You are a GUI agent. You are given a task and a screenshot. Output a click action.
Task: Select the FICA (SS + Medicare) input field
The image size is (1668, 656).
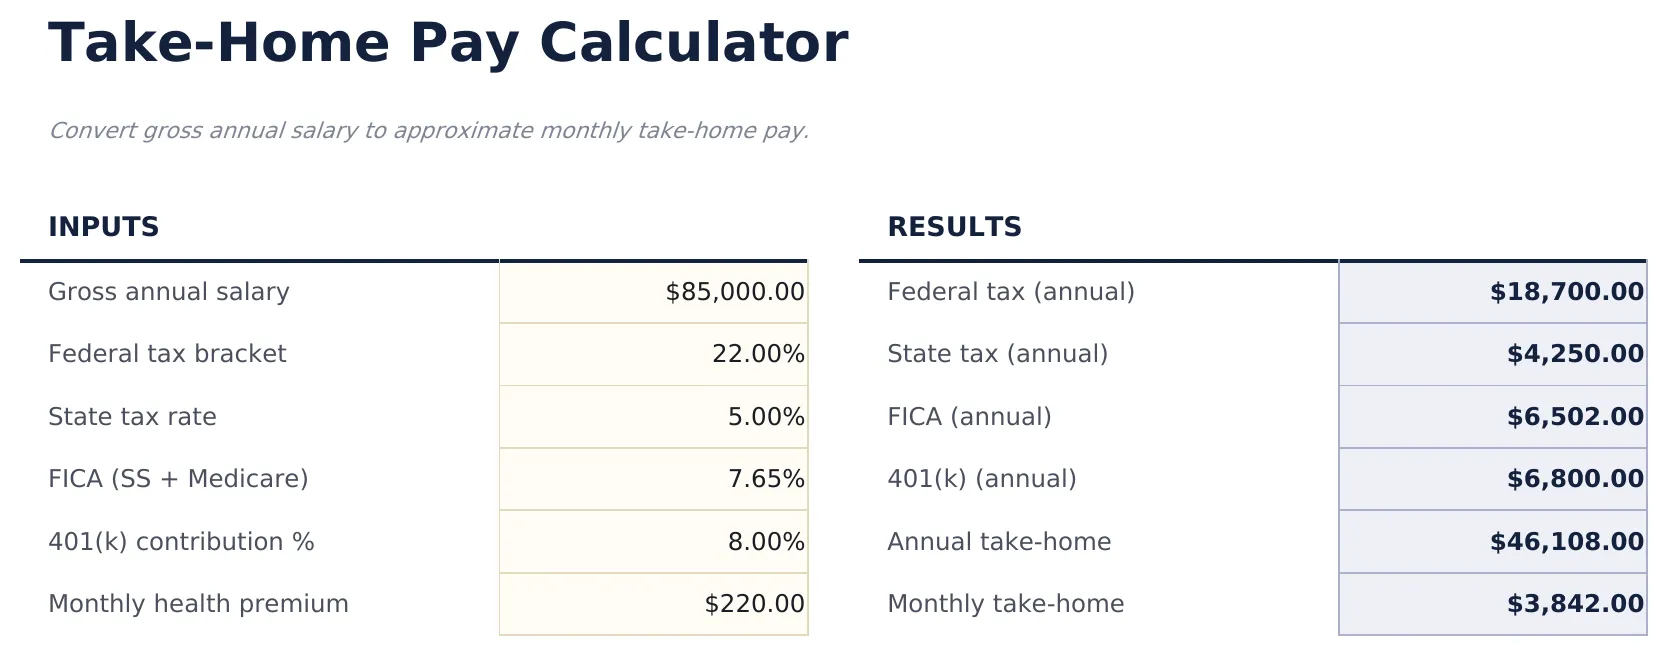[x=652, y=479]
